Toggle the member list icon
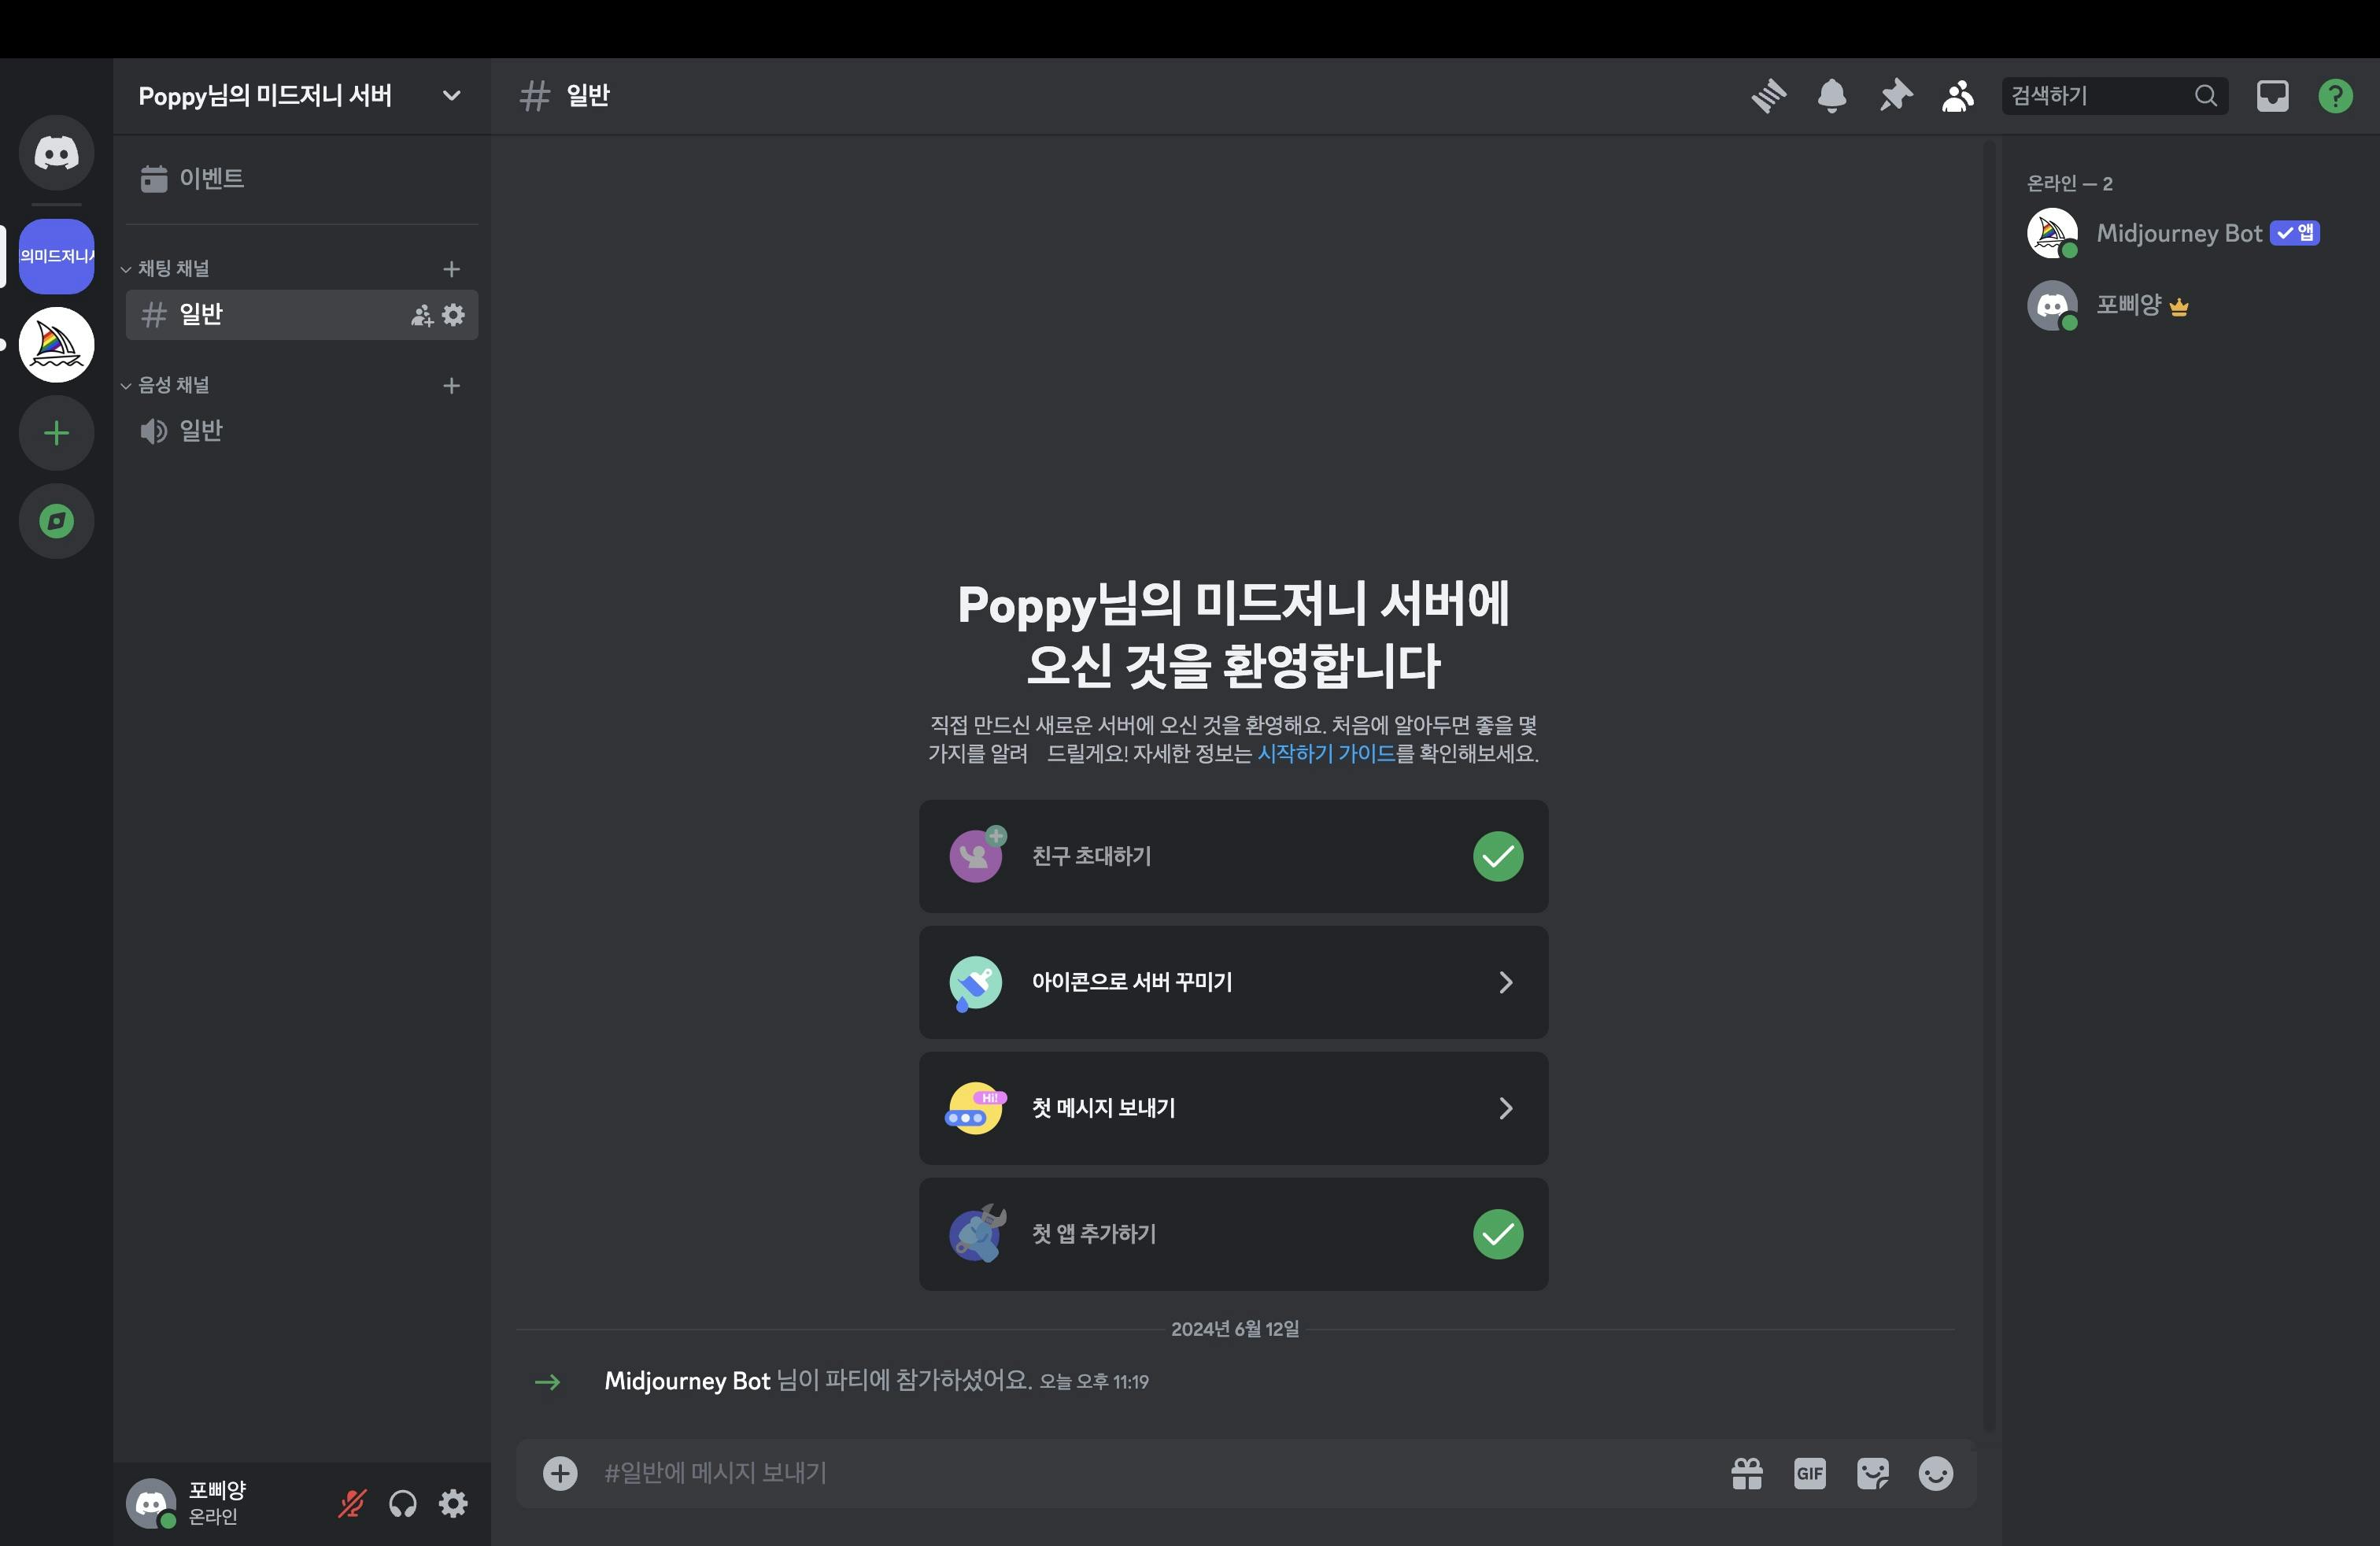2380x1546 pixels. (1957, 96)
